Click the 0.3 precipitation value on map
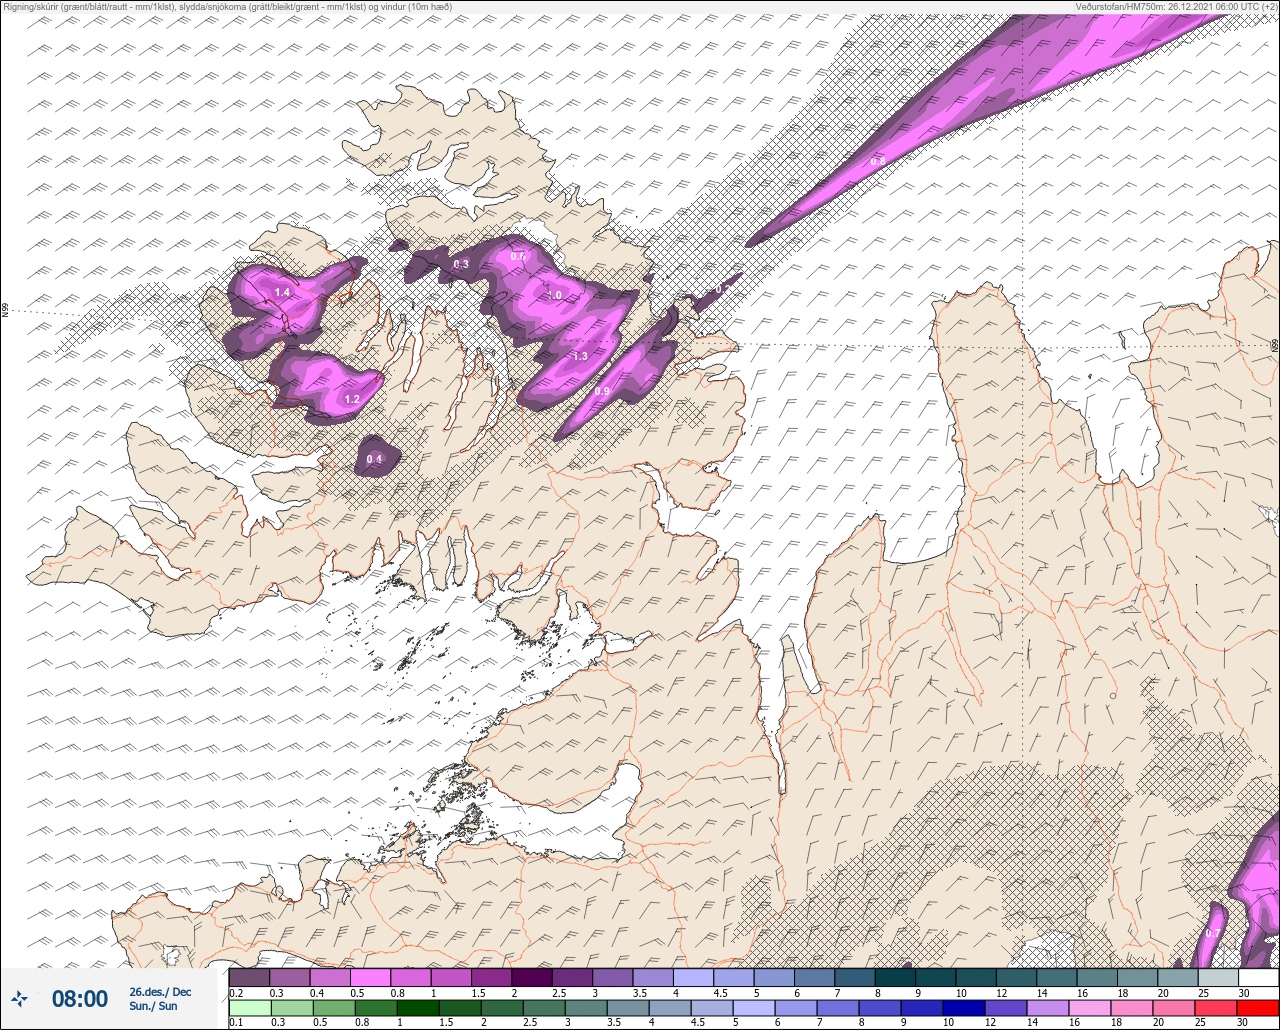The height and width of the screenshot is (1030, 1280). pos(461,264)
